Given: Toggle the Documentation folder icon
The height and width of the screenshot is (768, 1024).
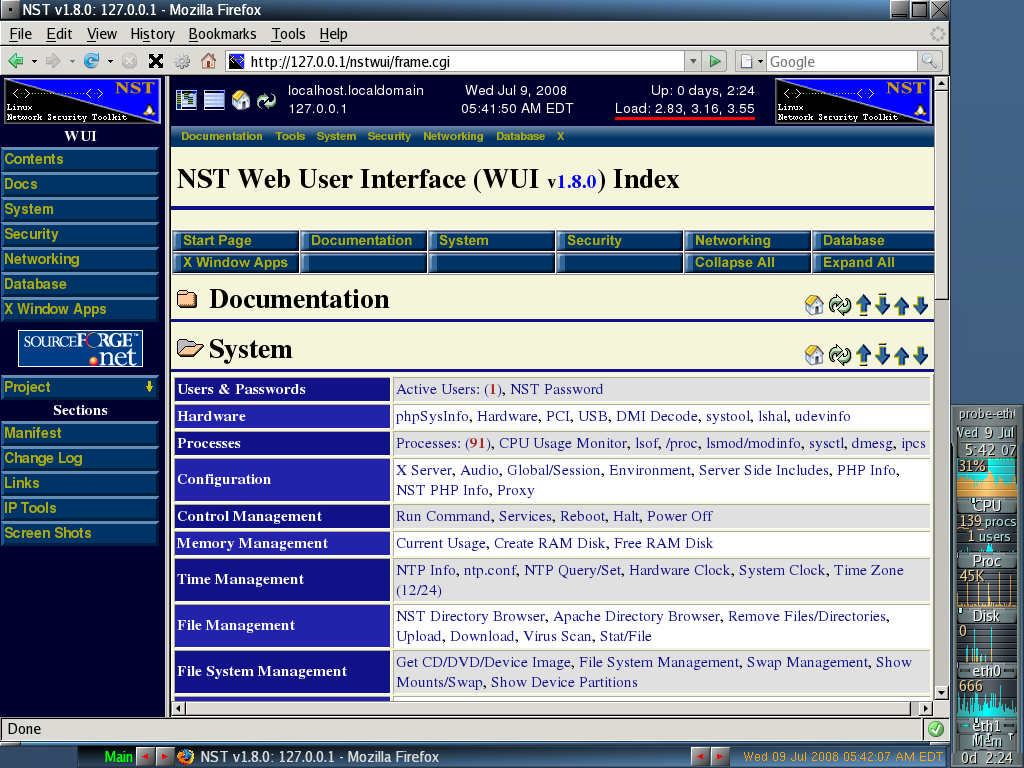Looking at the screenshot, I should (x=187, y=299).
